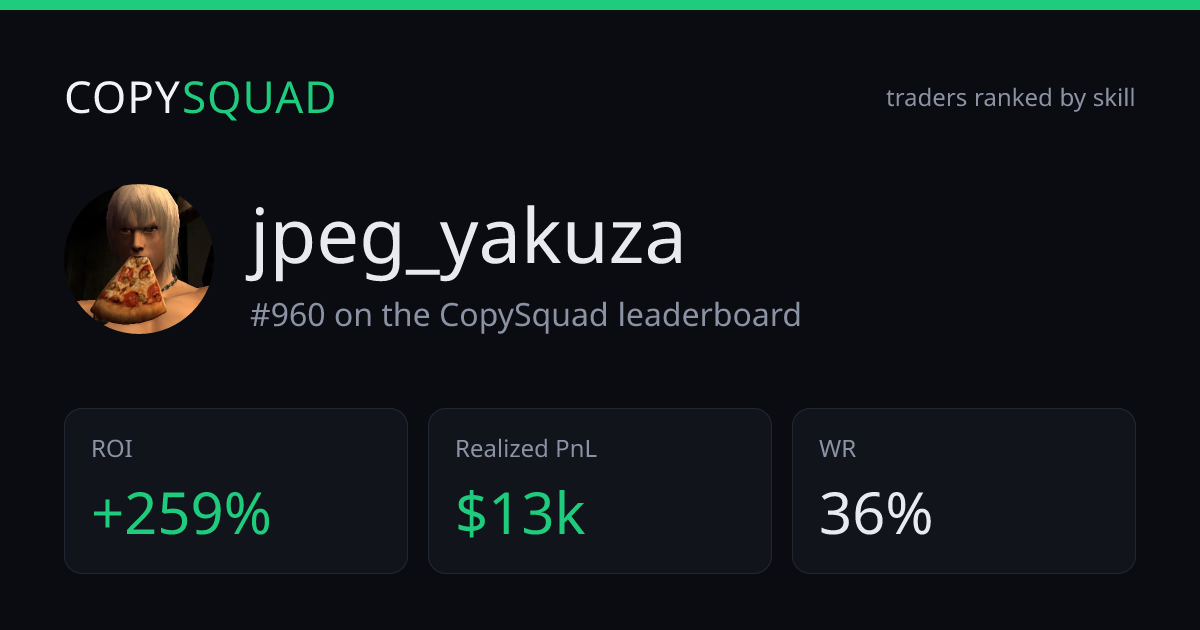1200x630 pixels.
Task: Click the traders ranked by skill tagline
Action: [x=1010, y=98]
